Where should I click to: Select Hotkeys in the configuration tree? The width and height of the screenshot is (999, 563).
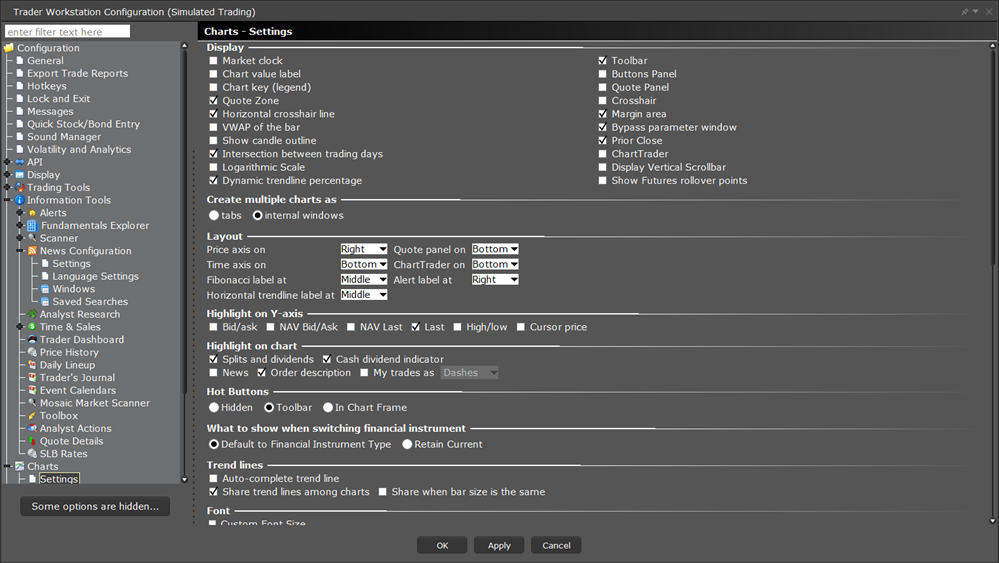47,86
